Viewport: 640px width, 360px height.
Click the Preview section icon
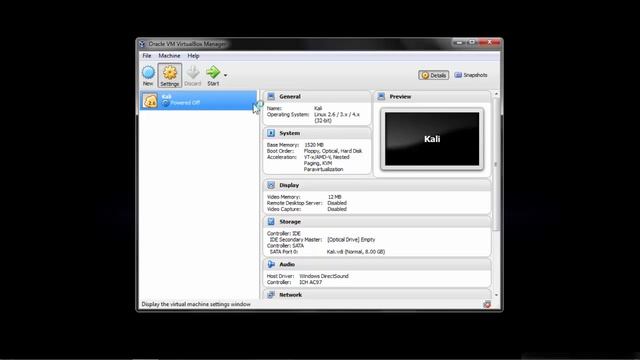(381, 96)
